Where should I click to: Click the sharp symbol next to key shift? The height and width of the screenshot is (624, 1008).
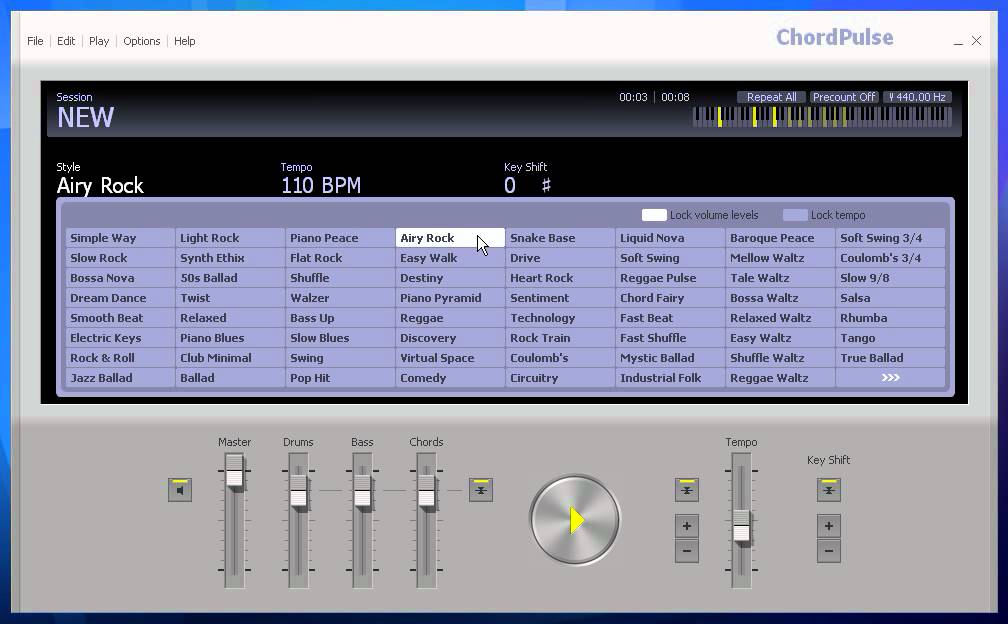tap(546, 186)
